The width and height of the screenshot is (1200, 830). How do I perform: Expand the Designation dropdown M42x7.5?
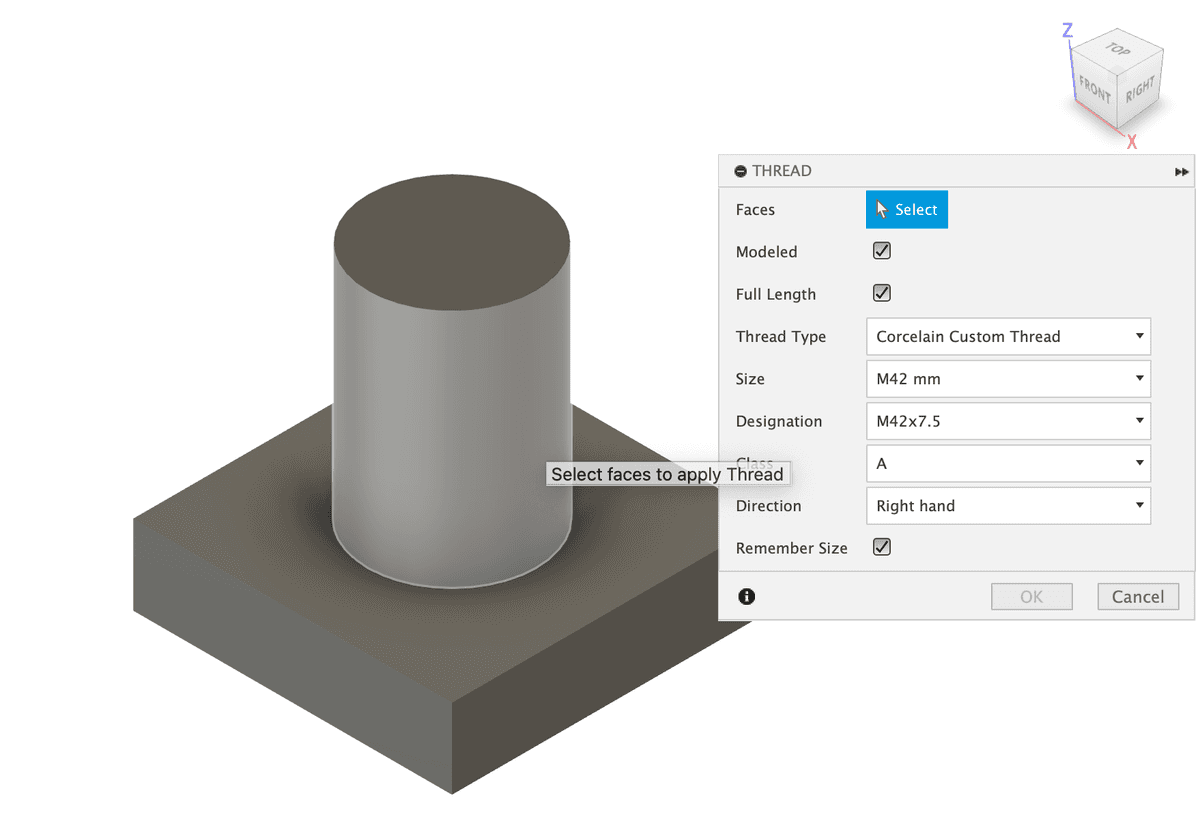pyautogui.click(x=1007, y=421)
